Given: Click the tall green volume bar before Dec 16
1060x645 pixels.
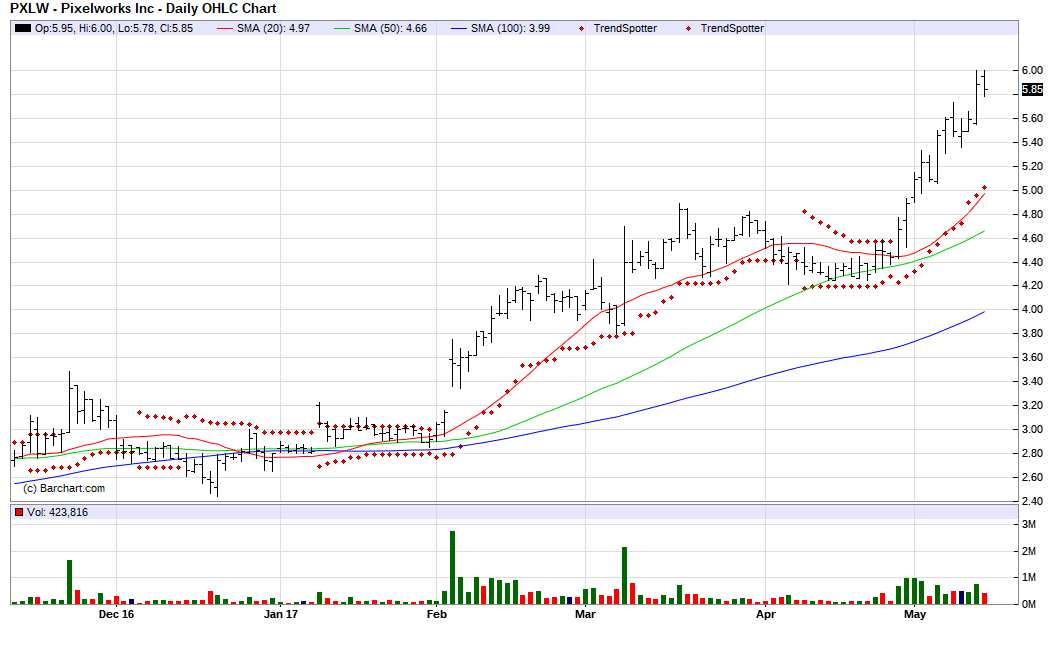Looking at the screenshot, I should click(70, 581).
